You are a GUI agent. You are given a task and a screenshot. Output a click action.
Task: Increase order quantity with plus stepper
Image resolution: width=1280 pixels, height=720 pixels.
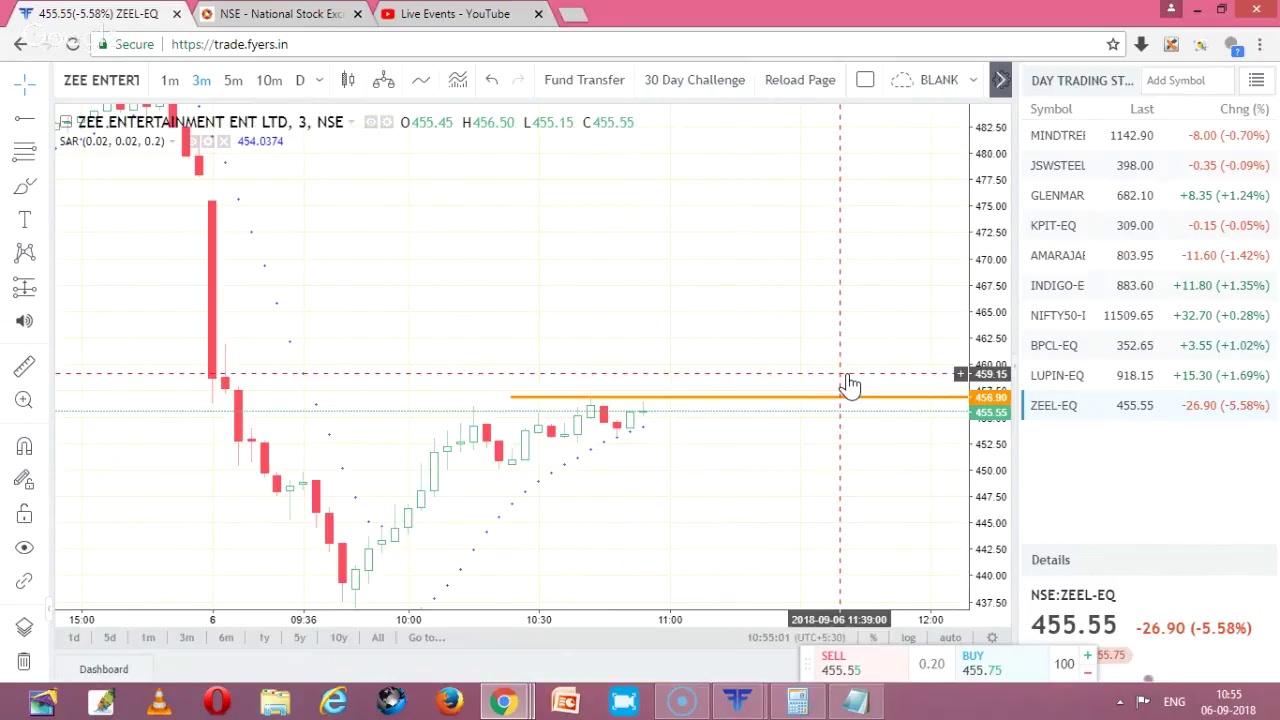click(x=1087, y=656)
